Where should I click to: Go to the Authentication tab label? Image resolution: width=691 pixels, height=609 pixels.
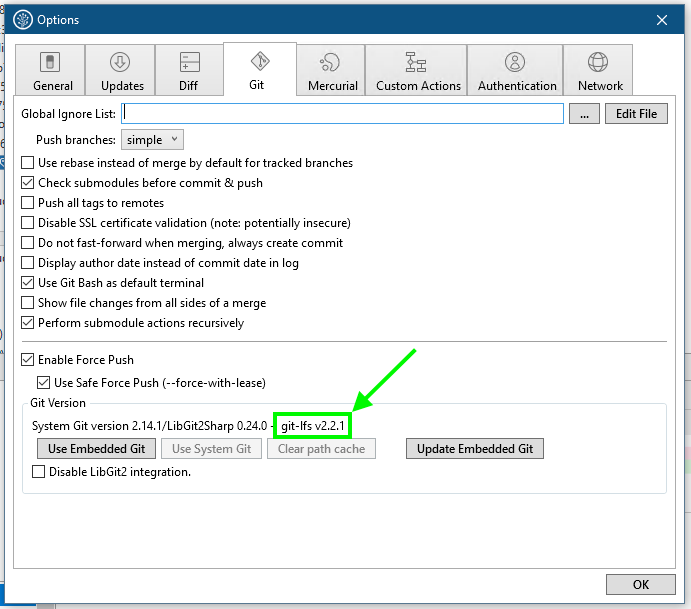tap(517, 85)
